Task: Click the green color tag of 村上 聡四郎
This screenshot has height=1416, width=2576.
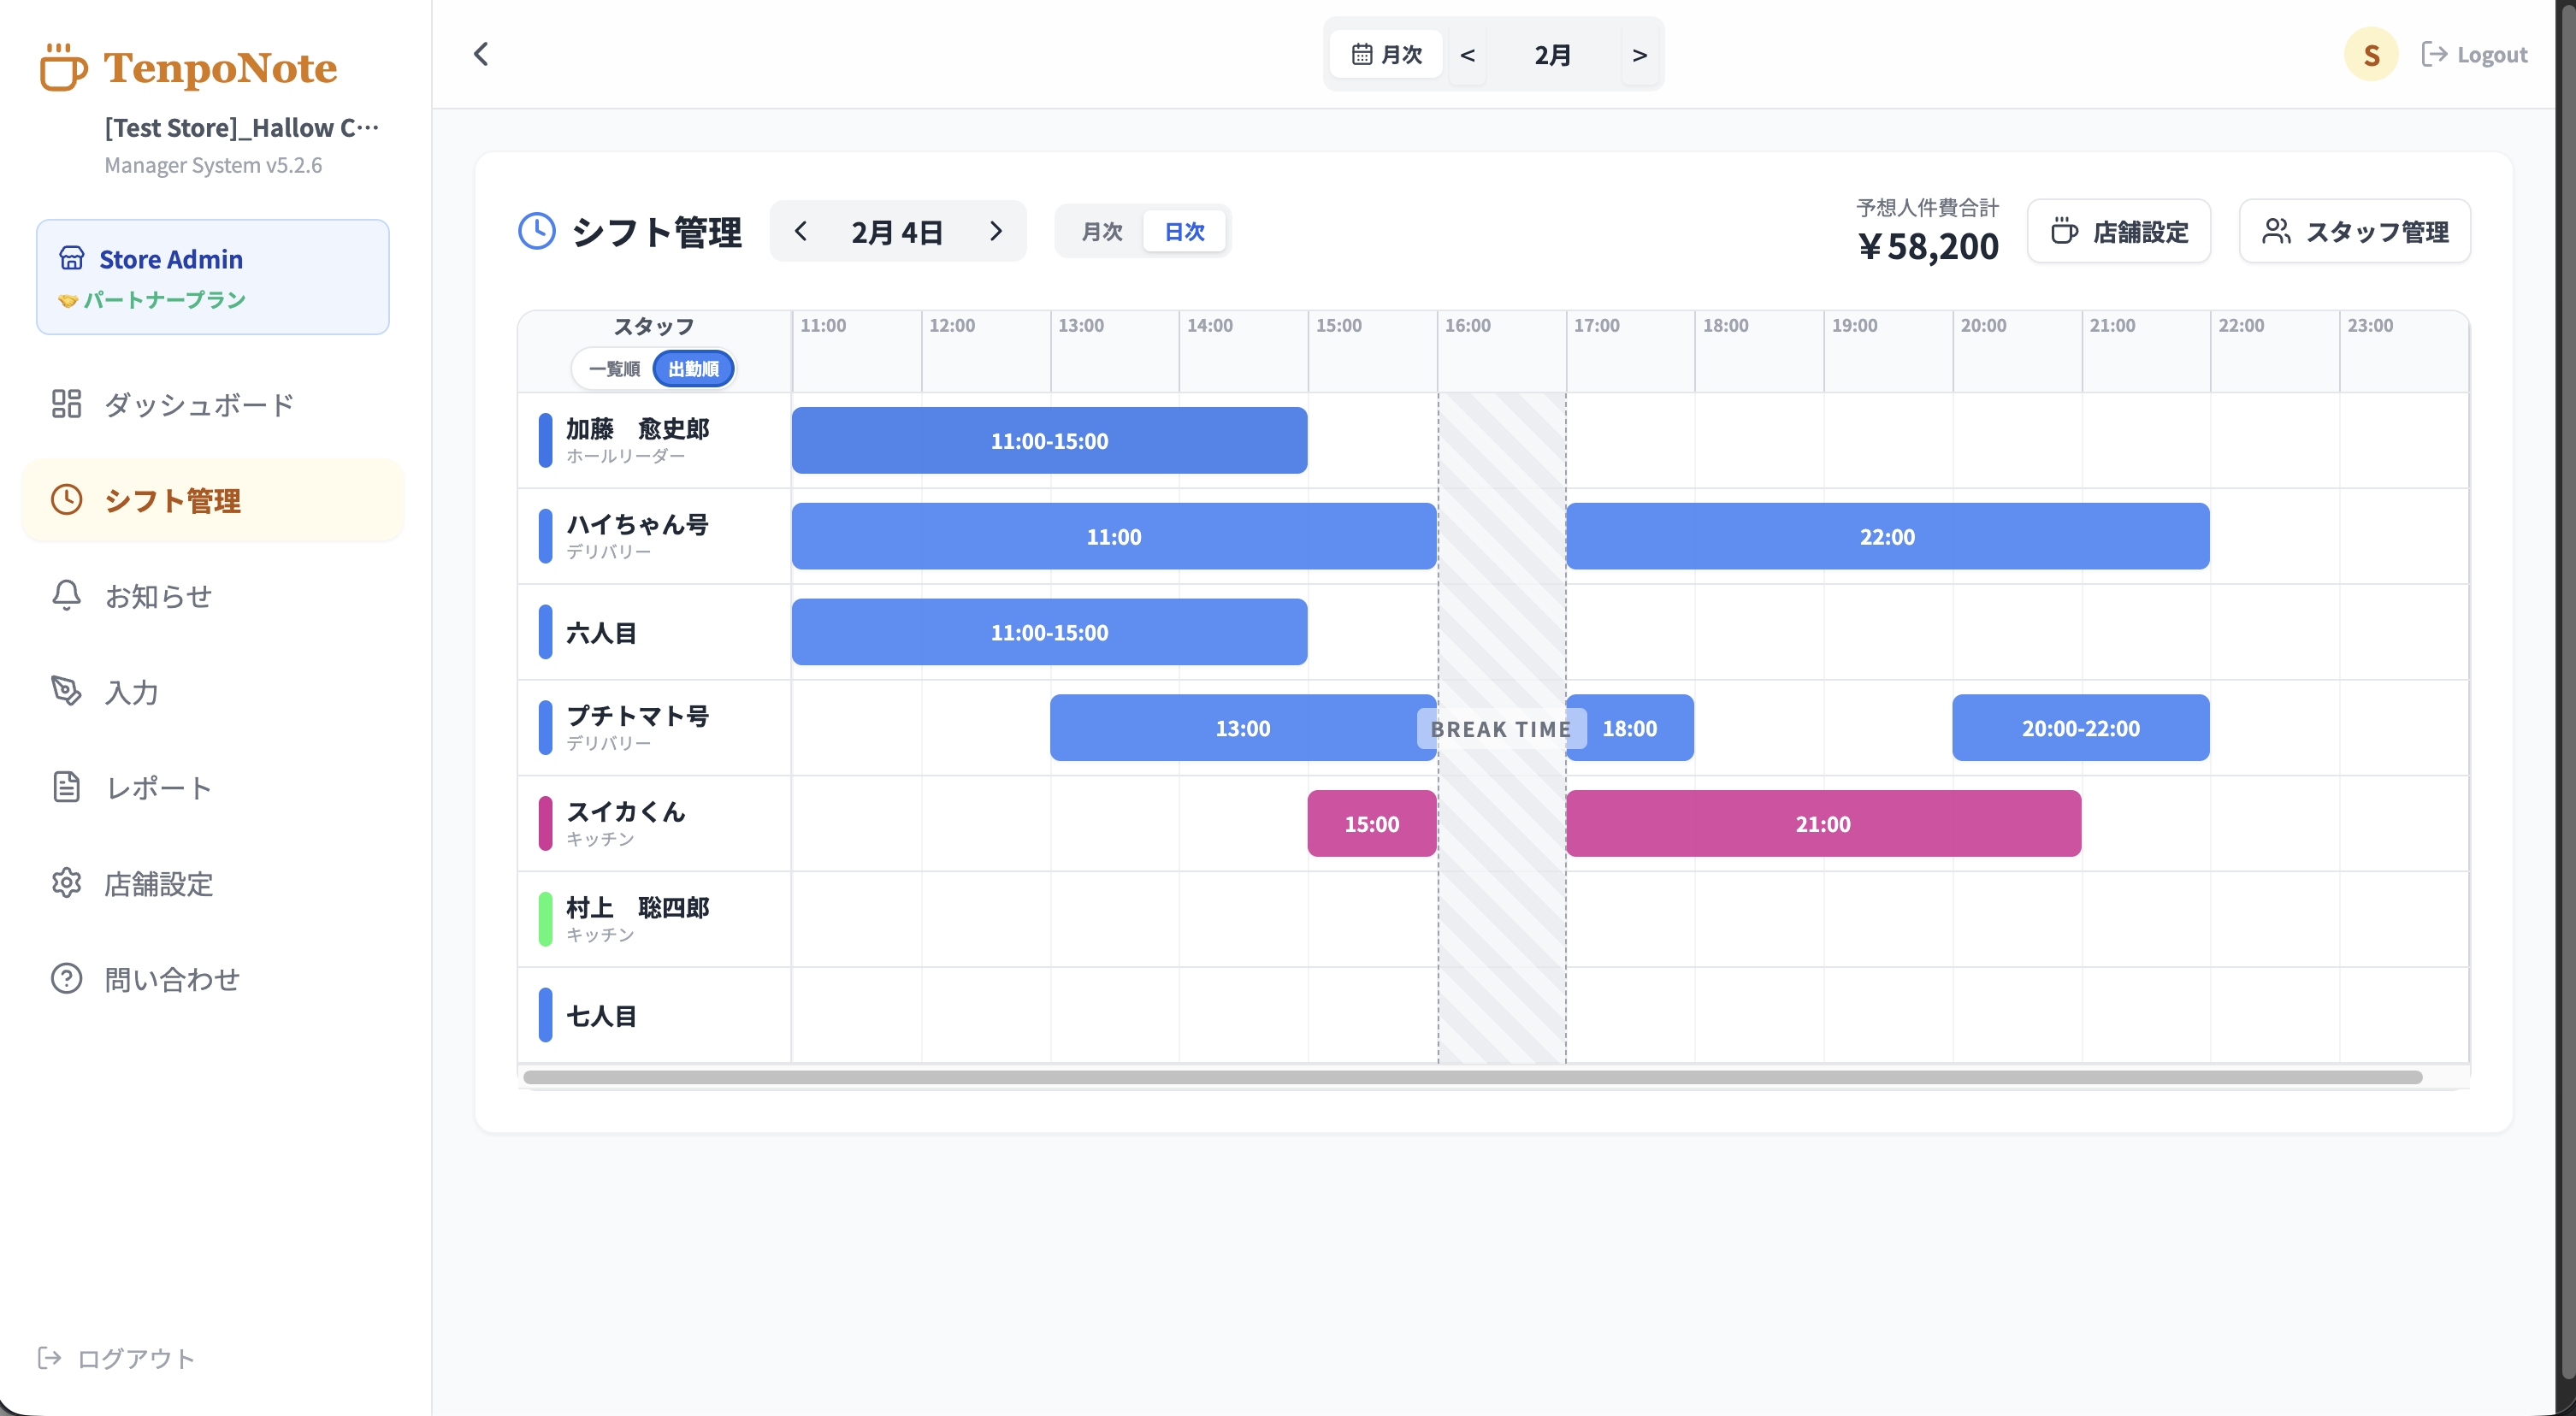Action: (x=545, y=919)
